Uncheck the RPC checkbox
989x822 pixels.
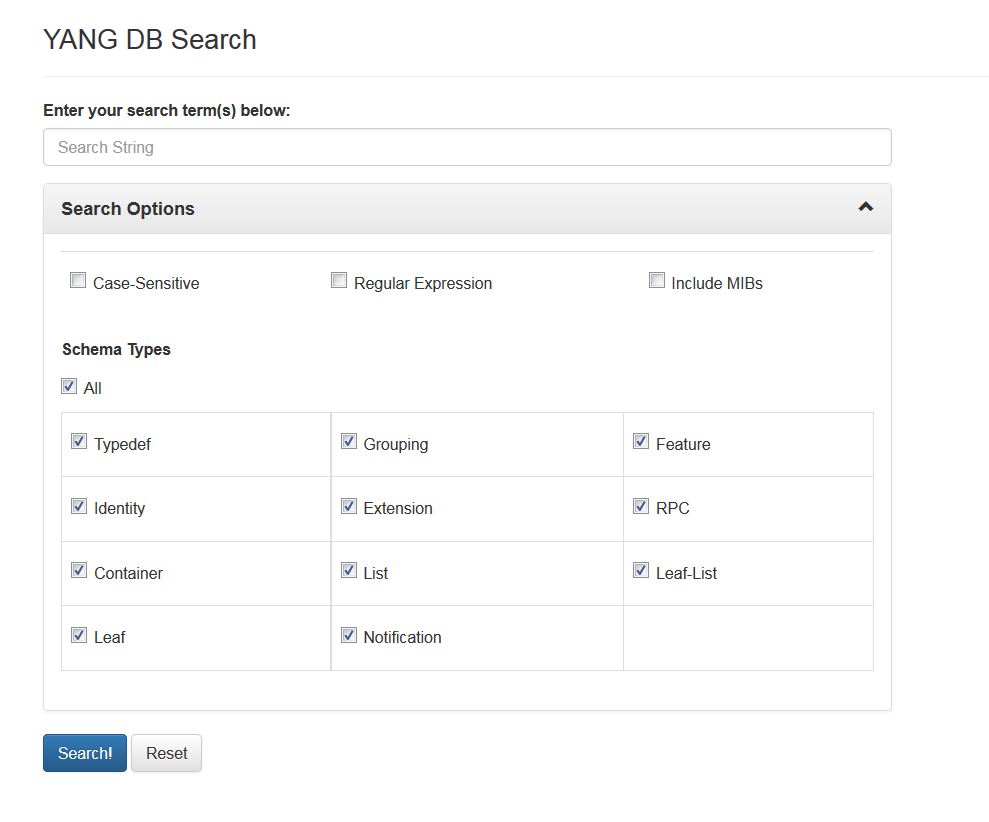click(x=641, y=506)
